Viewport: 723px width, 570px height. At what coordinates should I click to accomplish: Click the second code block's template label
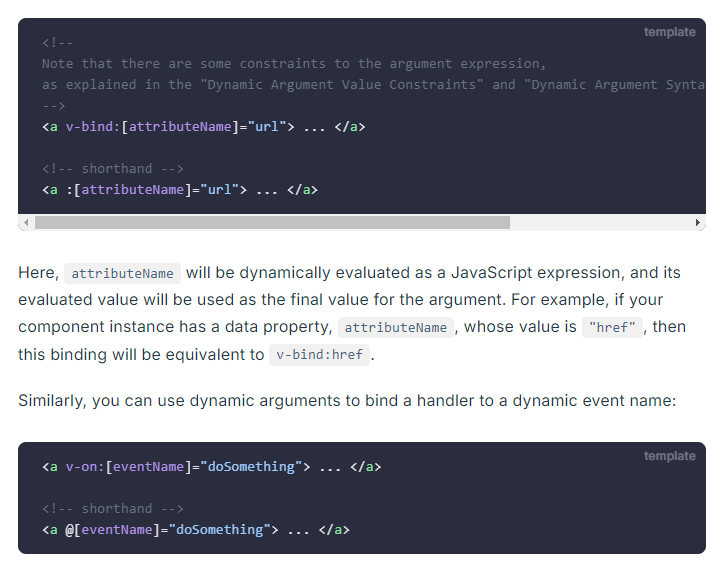[670, 456]
